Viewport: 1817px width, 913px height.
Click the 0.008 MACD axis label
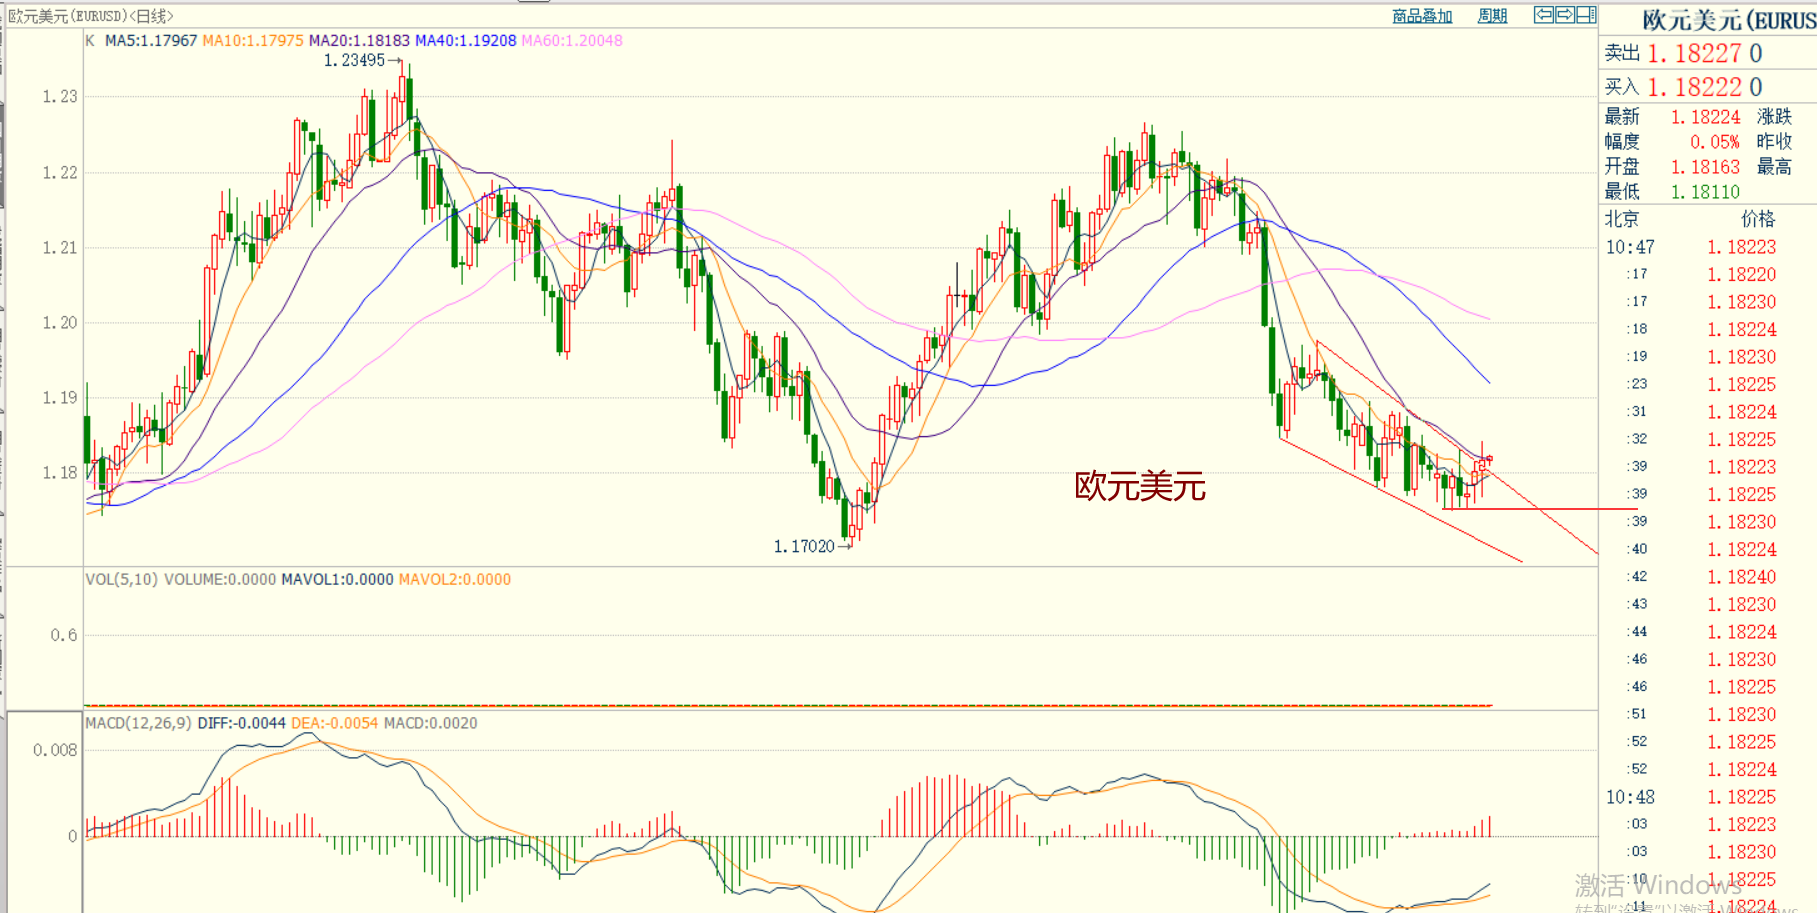pos(55,750)
